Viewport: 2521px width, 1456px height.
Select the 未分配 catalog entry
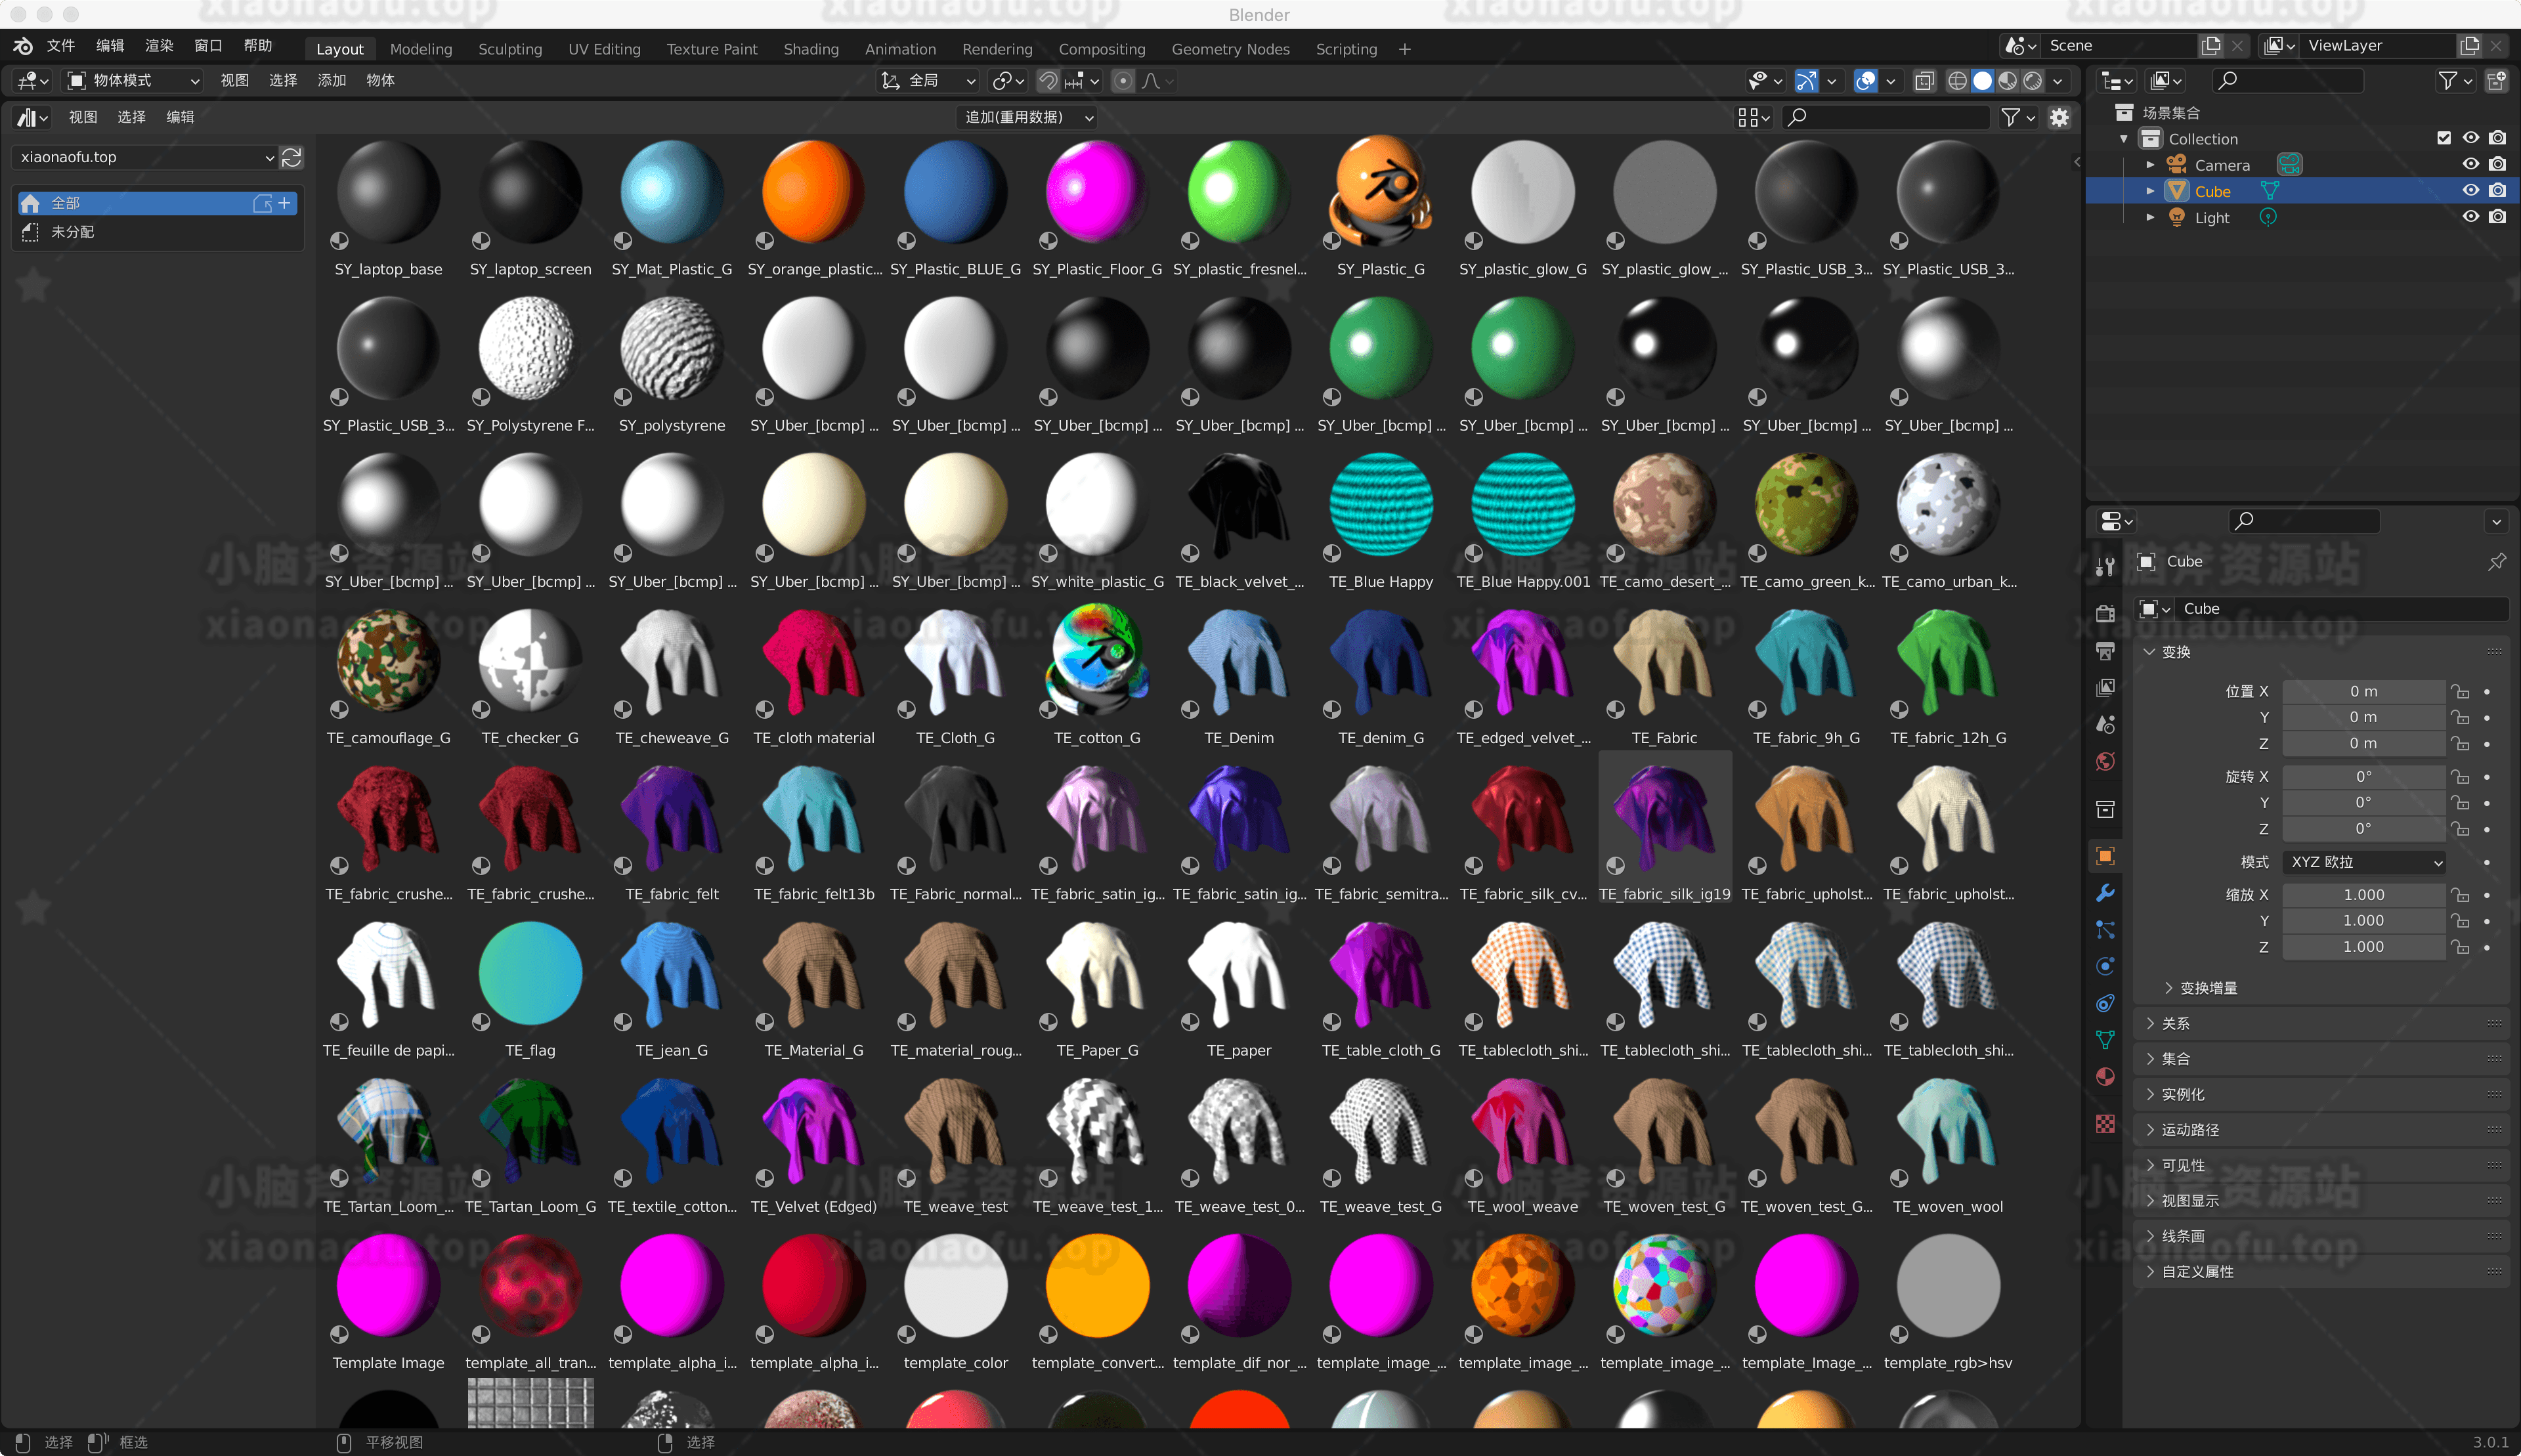[73, 232]
